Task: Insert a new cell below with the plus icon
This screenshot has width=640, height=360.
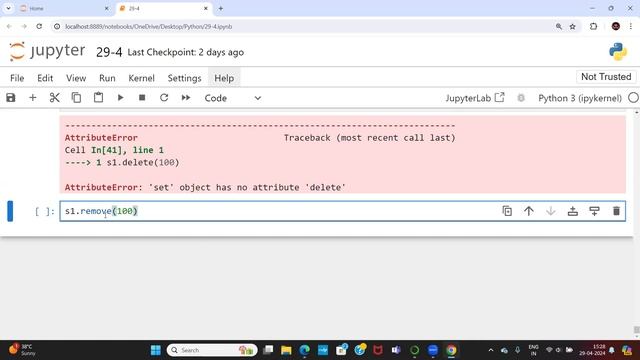Action: (x=33, y=98)
